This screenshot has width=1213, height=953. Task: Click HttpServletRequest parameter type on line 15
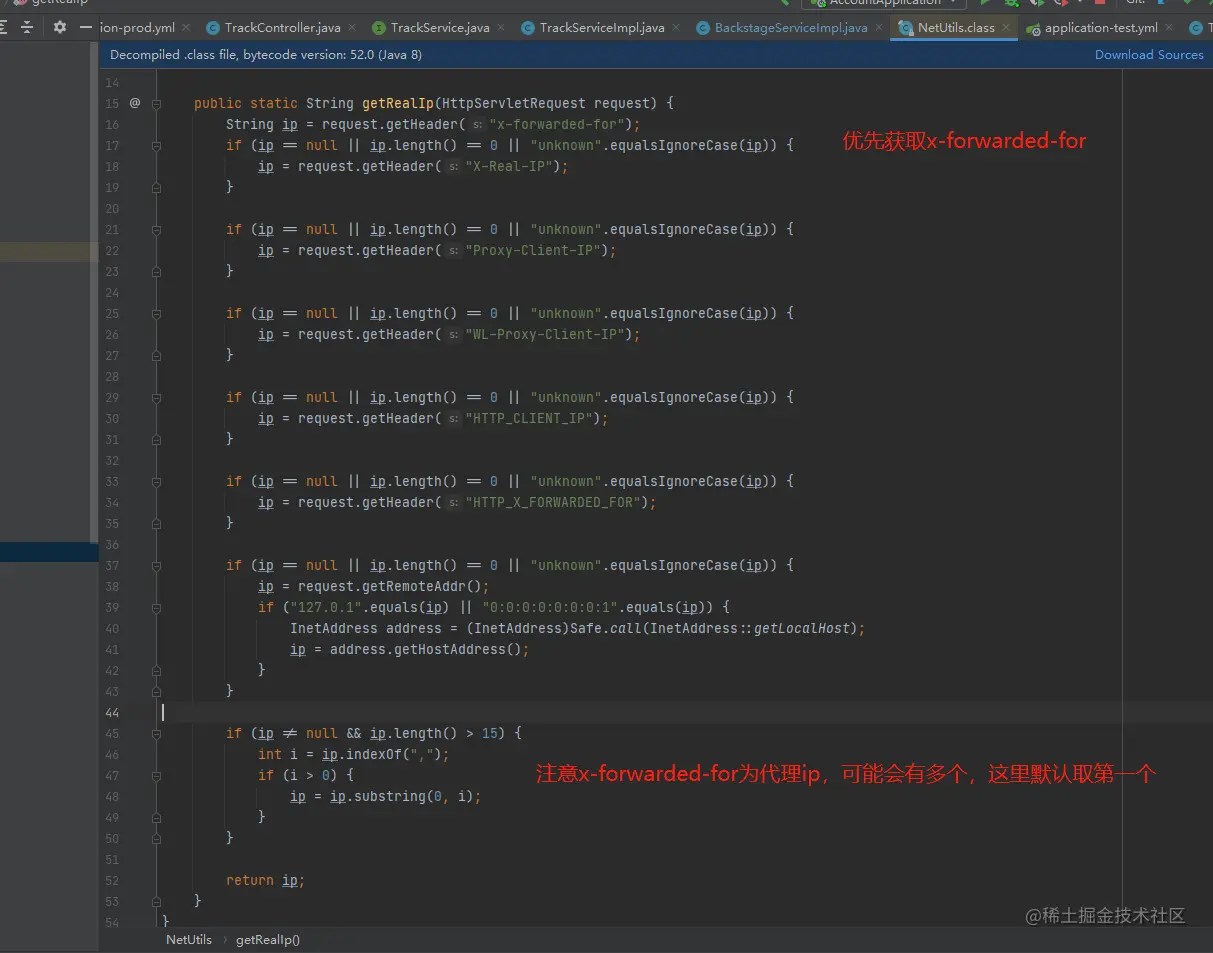(x=514, y=103)
